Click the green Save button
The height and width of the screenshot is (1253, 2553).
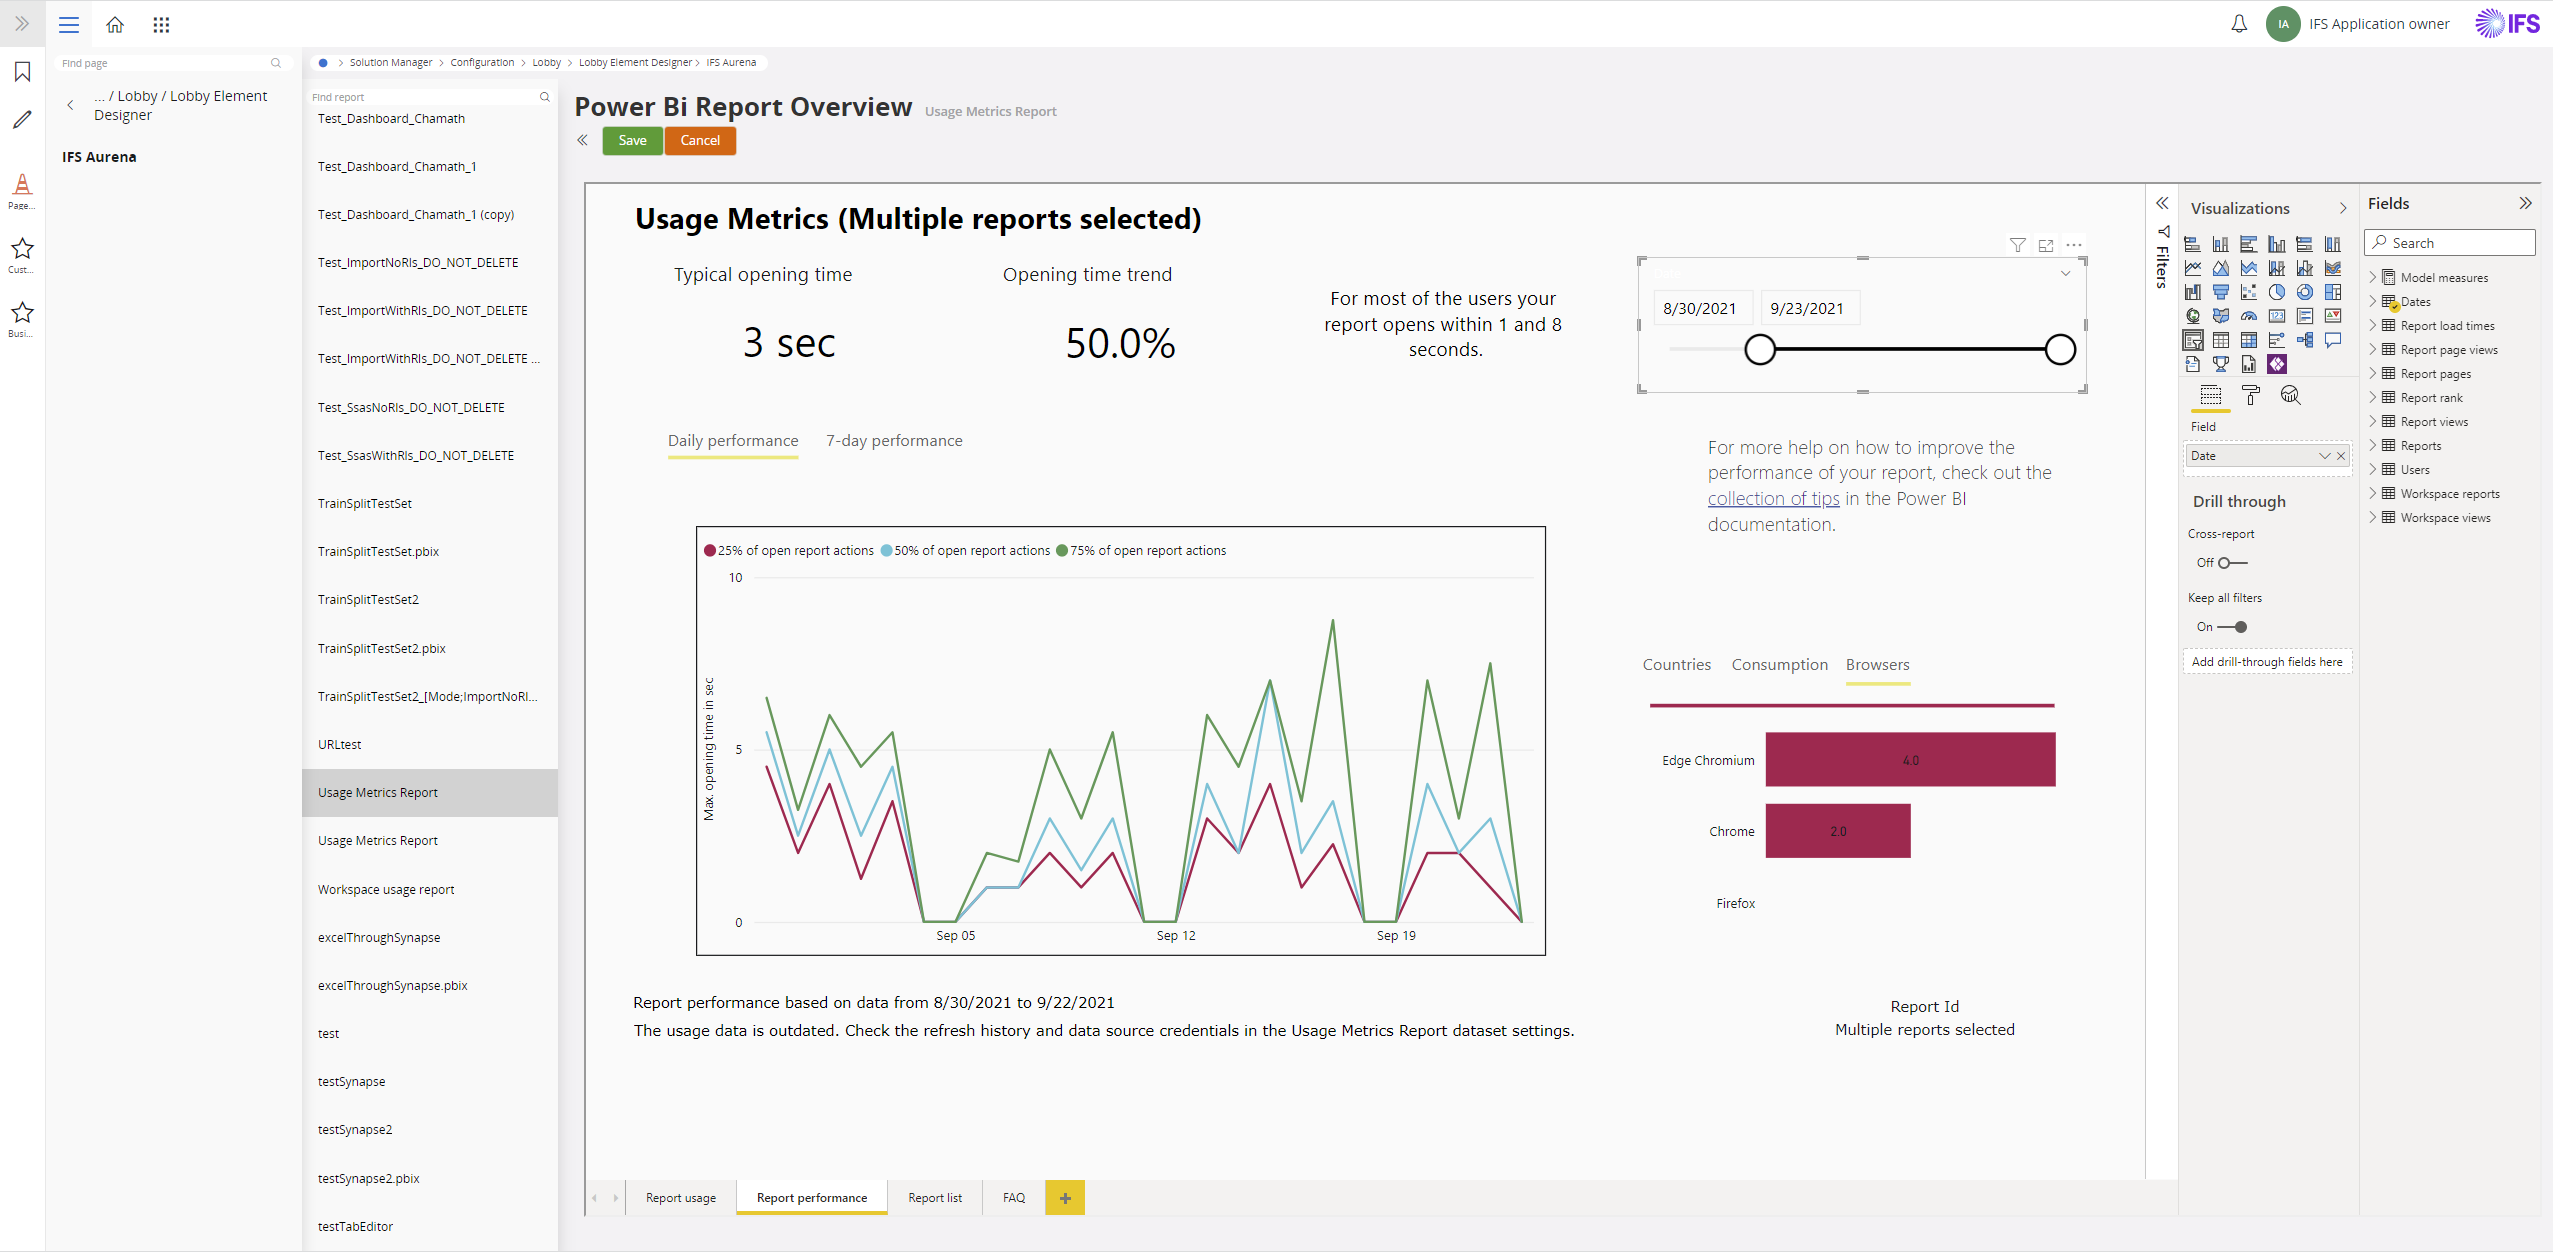[x=632, y=141]
